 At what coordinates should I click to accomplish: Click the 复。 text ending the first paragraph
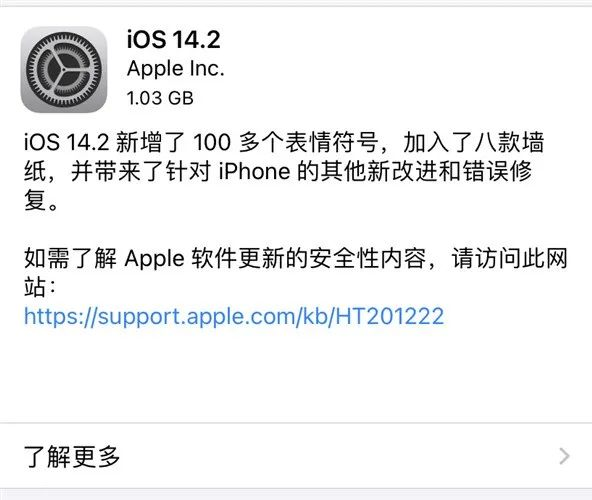pyautogui.click(x=41, y=200)
